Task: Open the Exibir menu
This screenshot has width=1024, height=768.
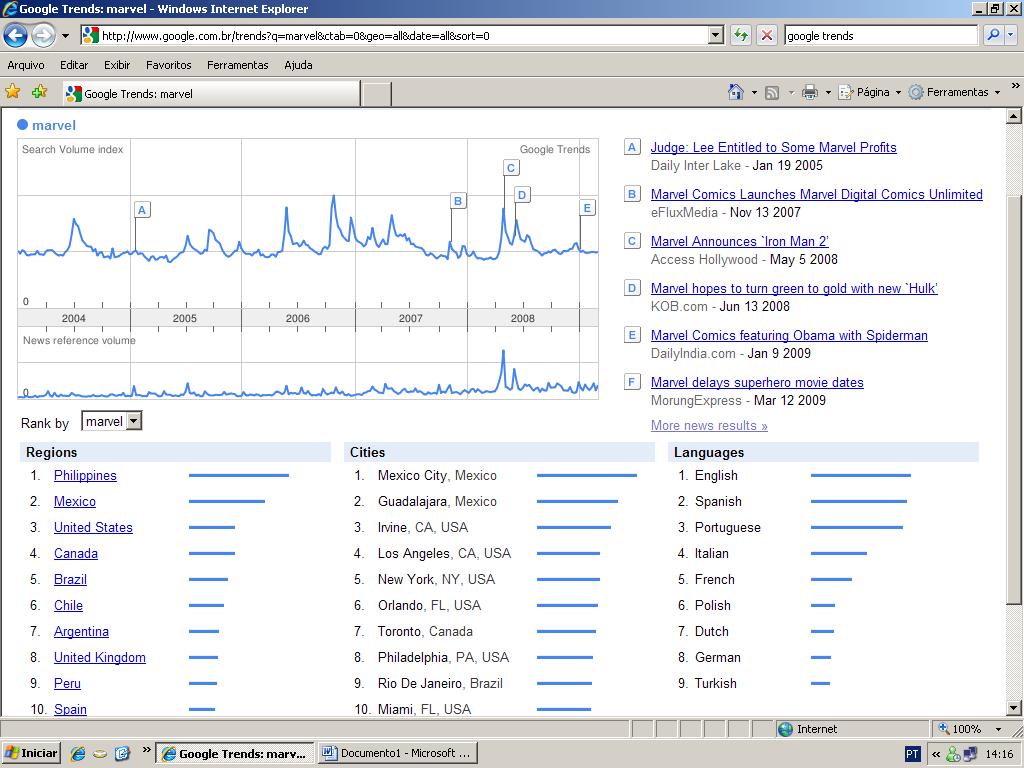Action: click(117, 65)
